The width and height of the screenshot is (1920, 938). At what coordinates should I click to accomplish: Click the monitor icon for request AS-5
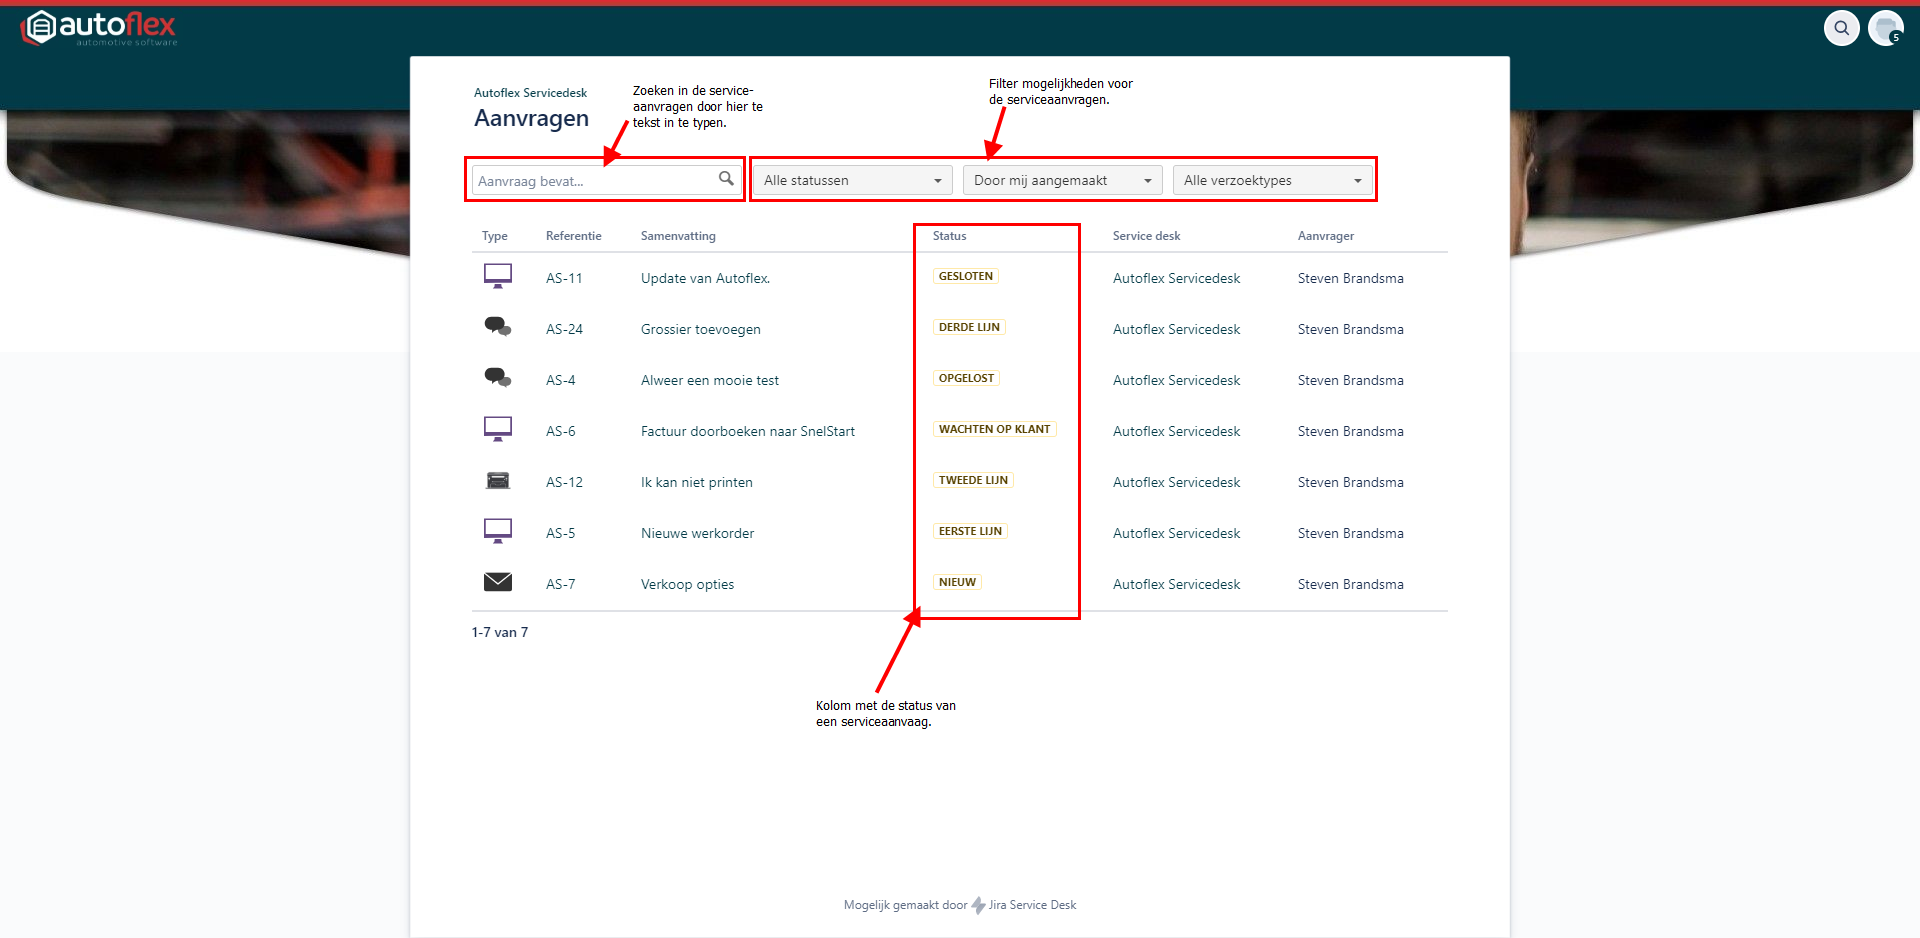coord(498,531)
